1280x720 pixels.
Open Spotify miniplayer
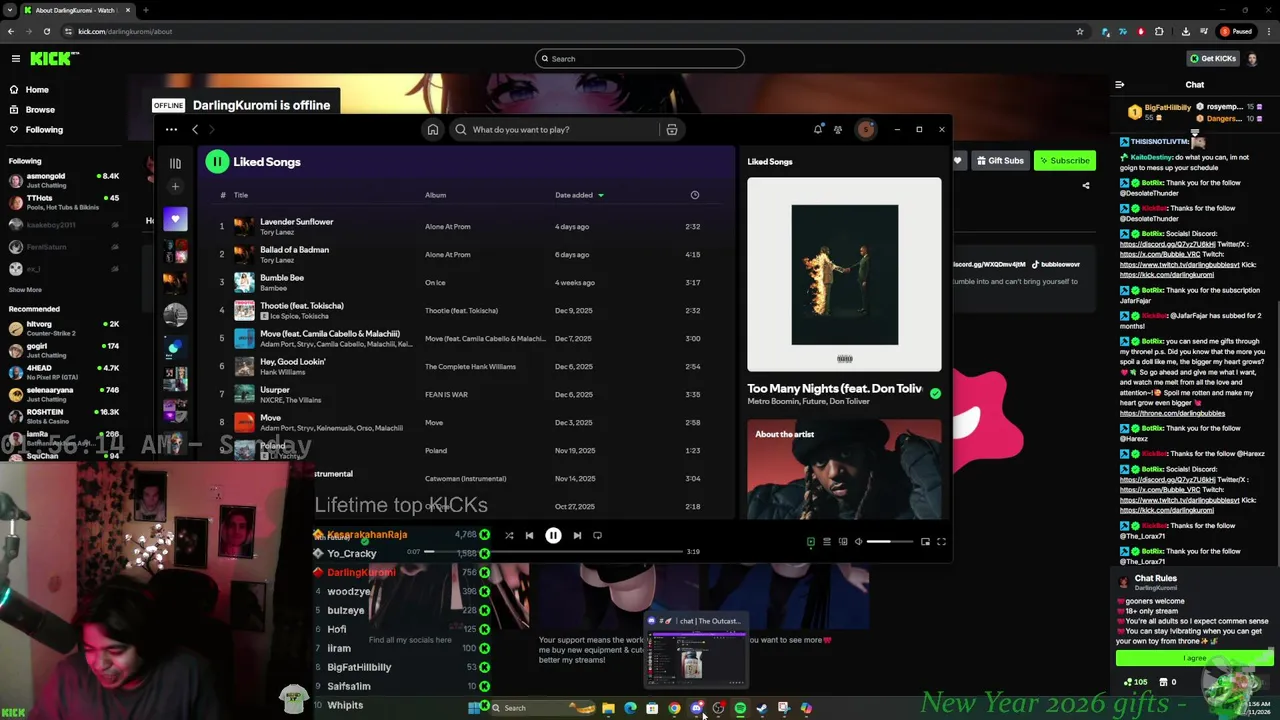[925, 542]
